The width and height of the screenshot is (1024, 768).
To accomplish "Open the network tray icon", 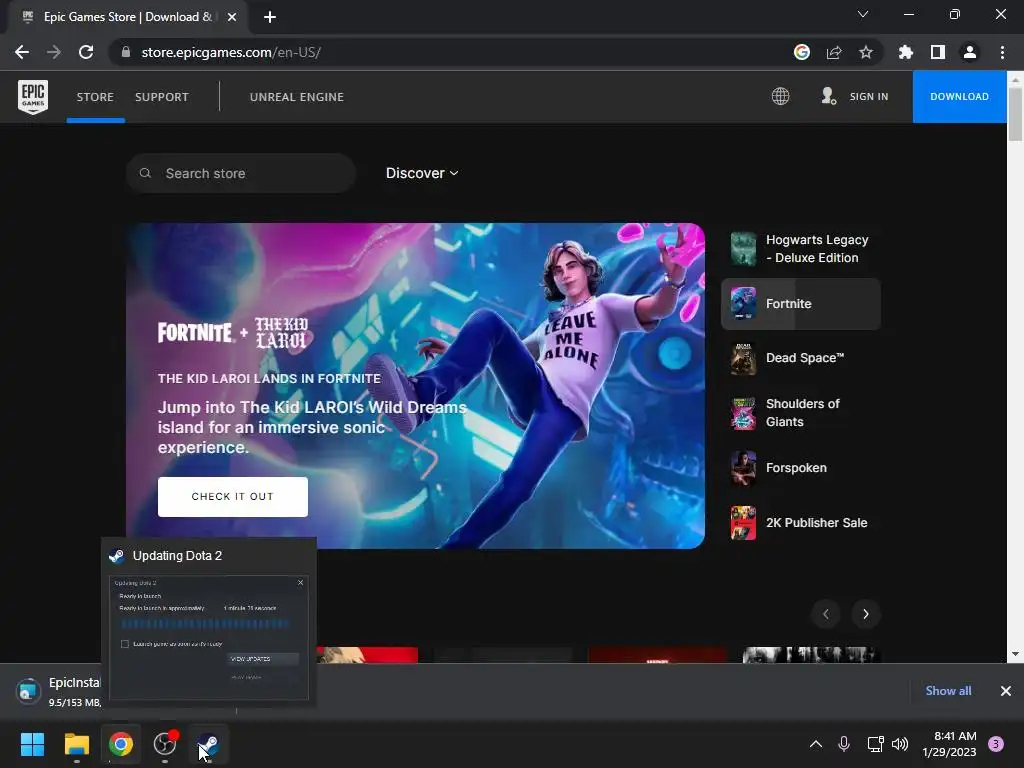I will click(875, 744).
